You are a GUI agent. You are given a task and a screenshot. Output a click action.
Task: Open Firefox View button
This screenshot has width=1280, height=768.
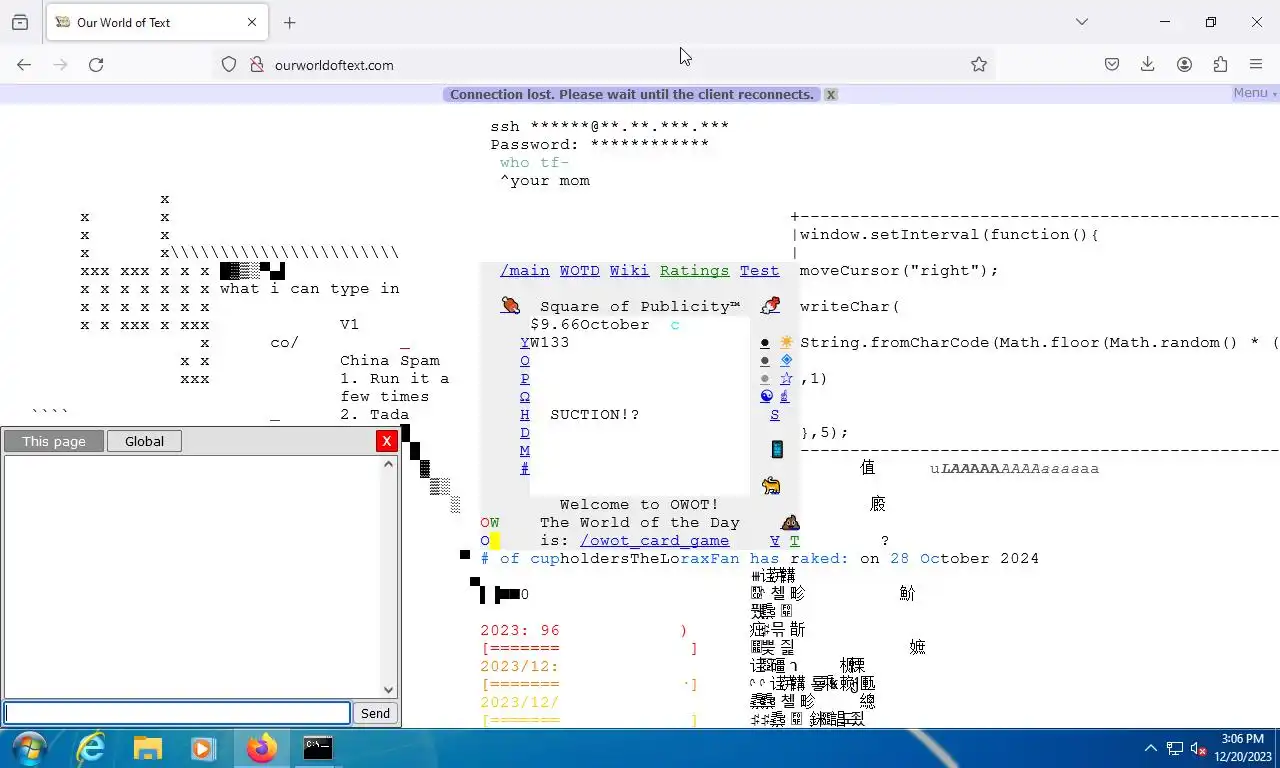(x=20, y=22)
